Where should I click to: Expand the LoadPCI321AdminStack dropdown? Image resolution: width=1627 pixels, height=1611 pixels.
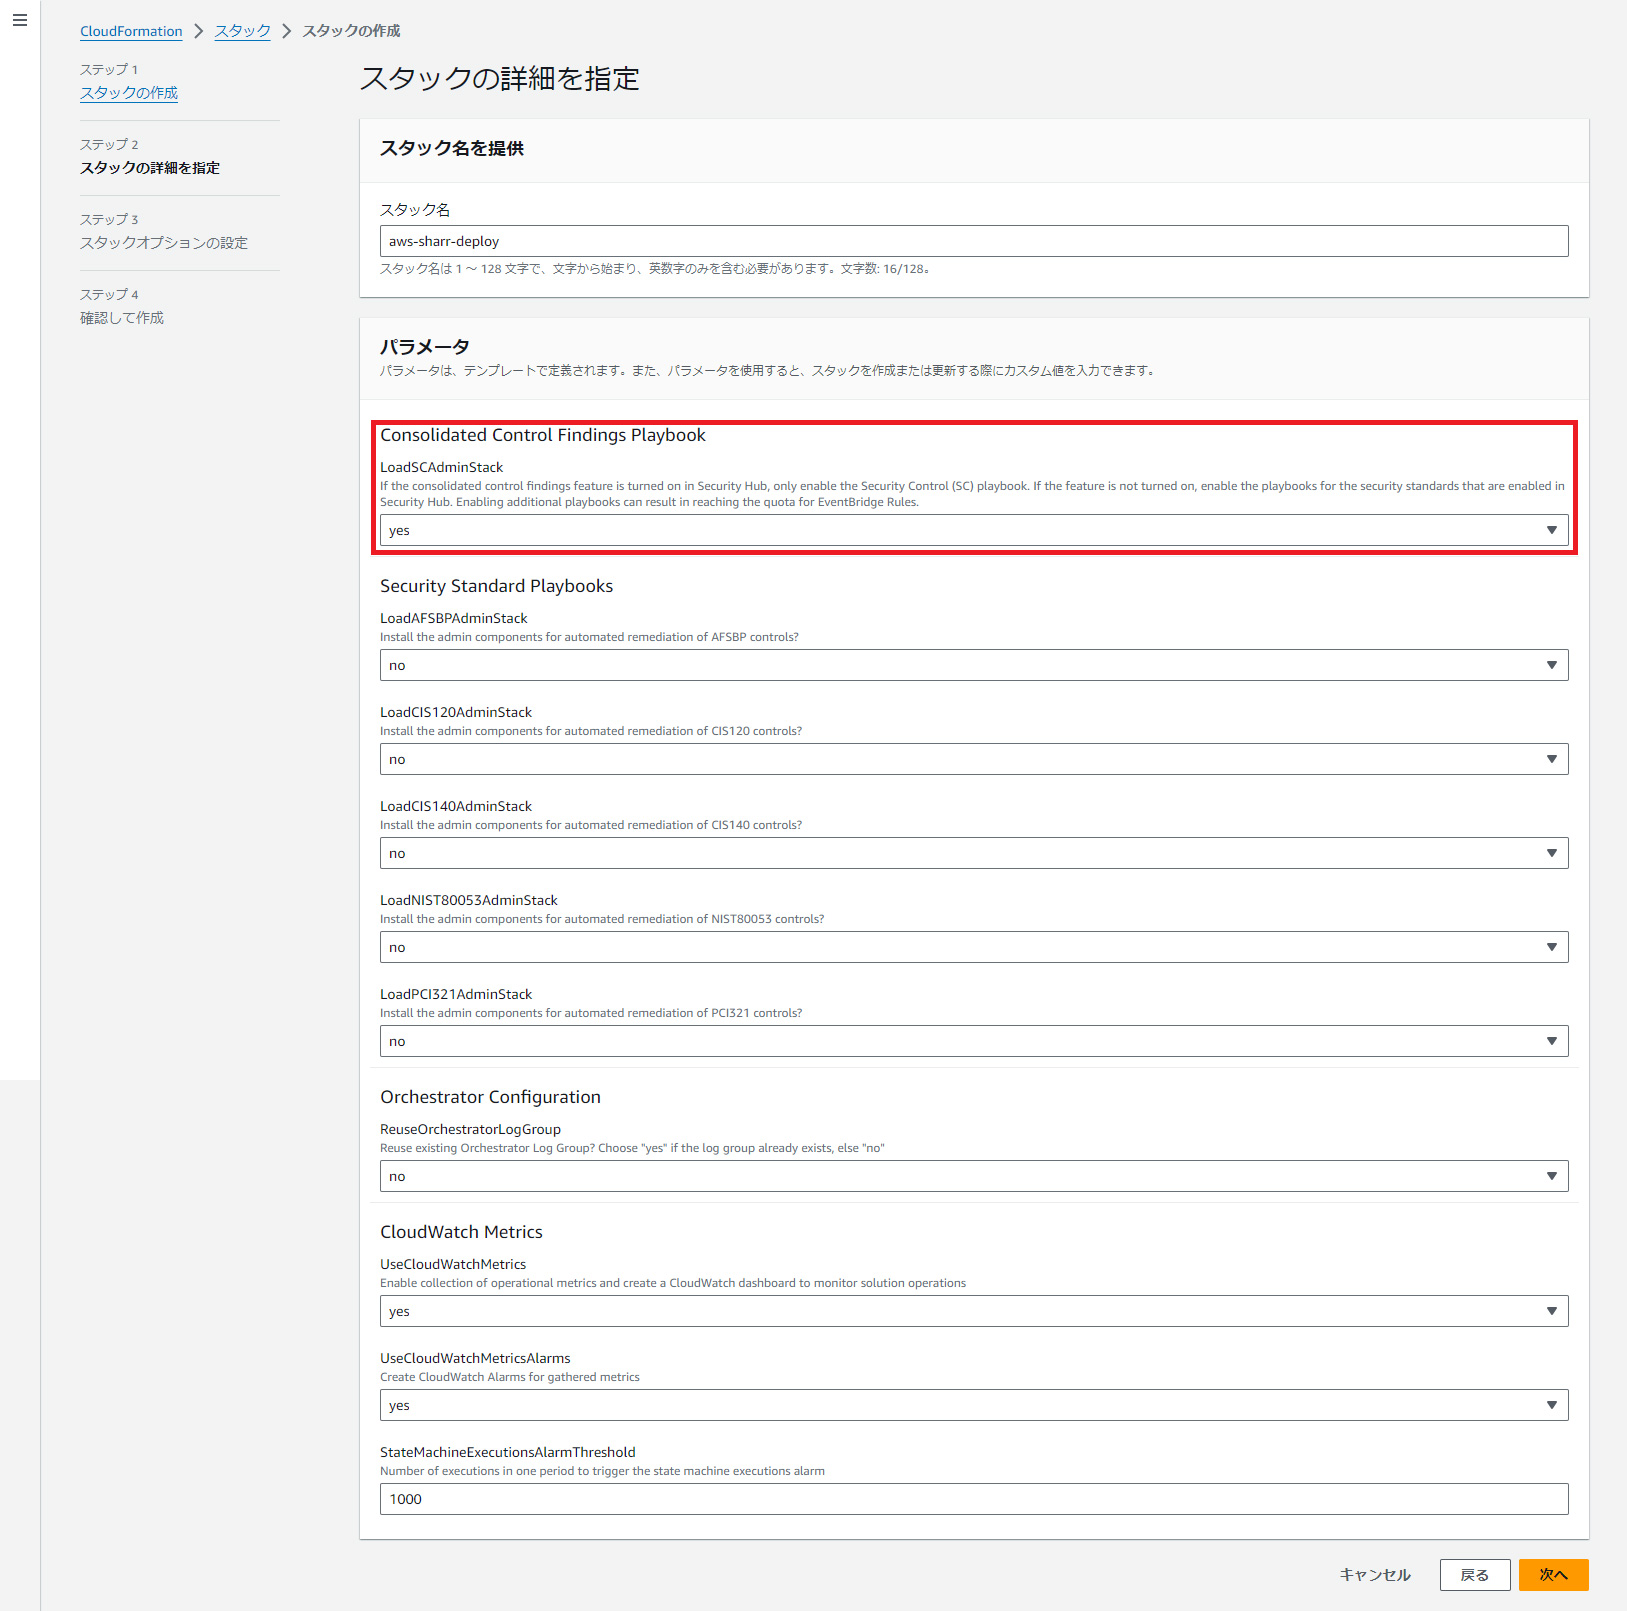pos(973,1041)
